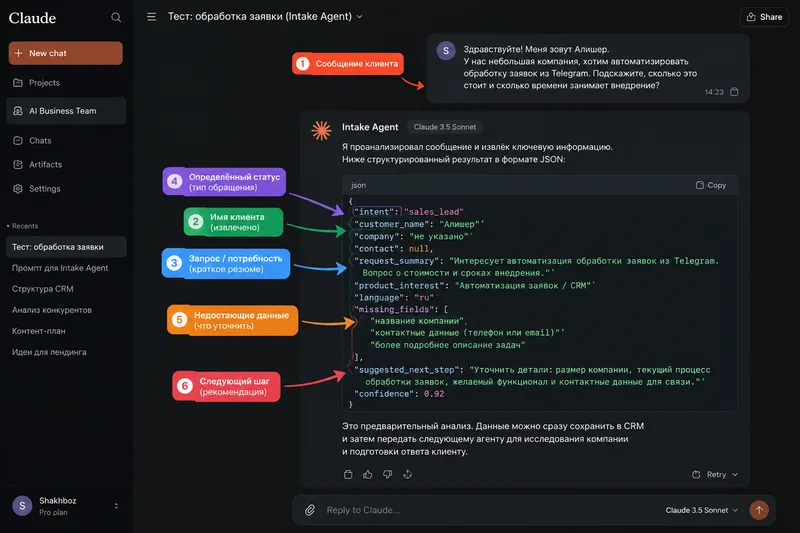
Task: Start a New chat
Action: 65,53
